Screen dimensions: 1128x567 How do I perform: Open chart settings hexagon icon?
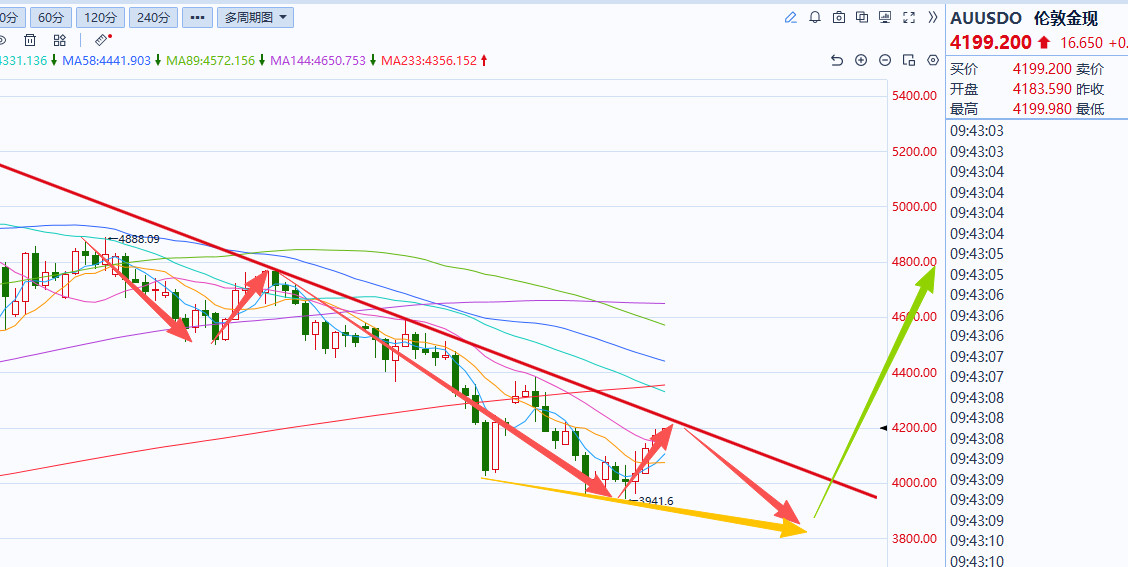click(x=933, y=60)
